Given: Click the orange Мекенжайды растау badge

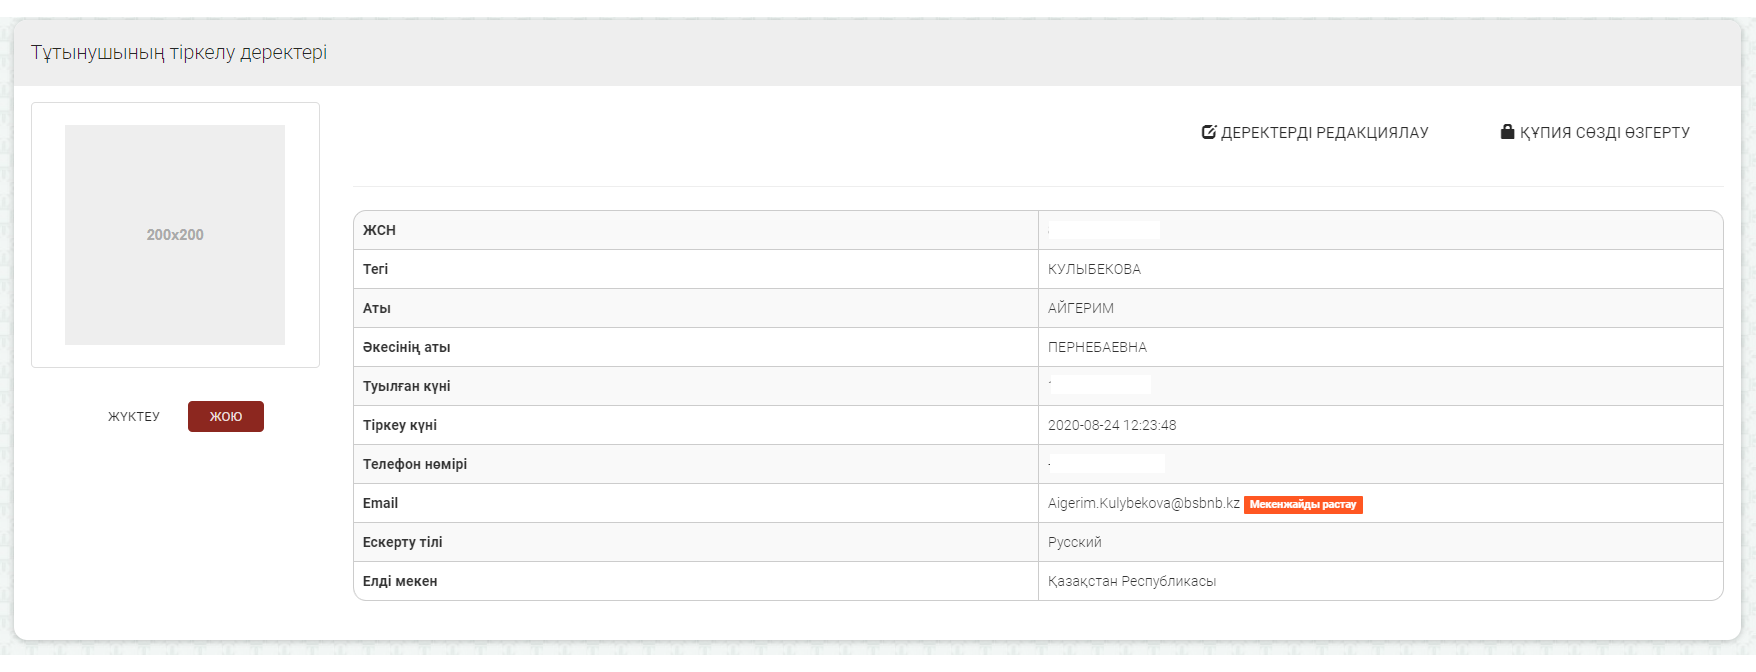Looking at the screenshot, I should pyautogui.click(x=1303, y=505).
